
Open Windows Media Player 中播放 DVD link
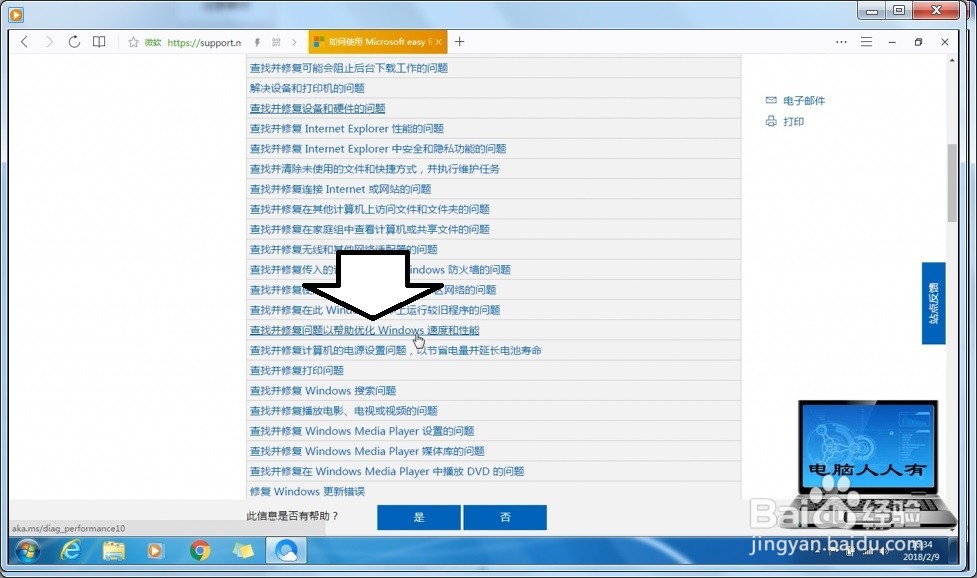[387, 471]
